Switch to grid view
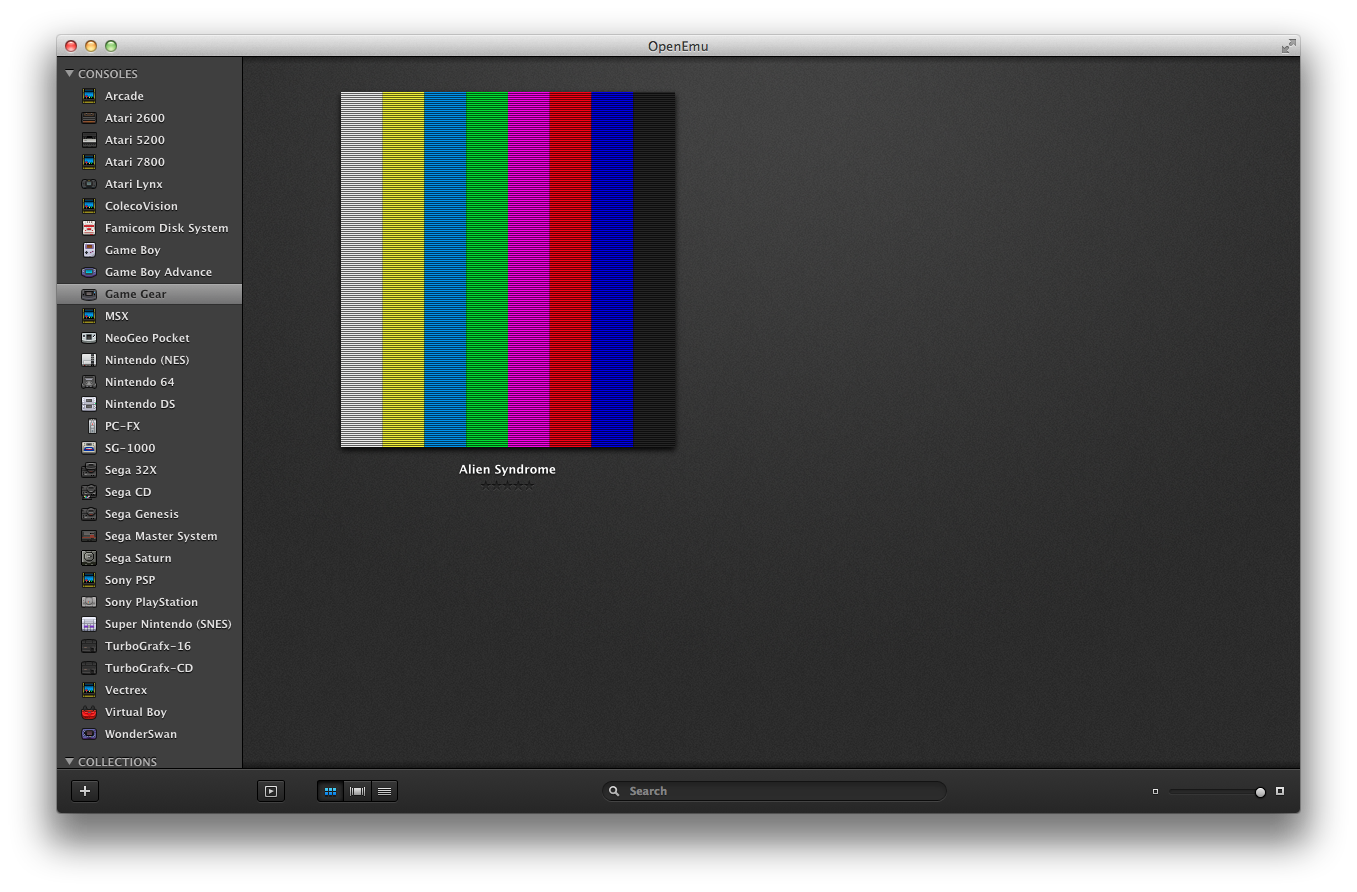Image resolution: width=1357 pixels, height=892 pixels. click(x=331, y=791)
